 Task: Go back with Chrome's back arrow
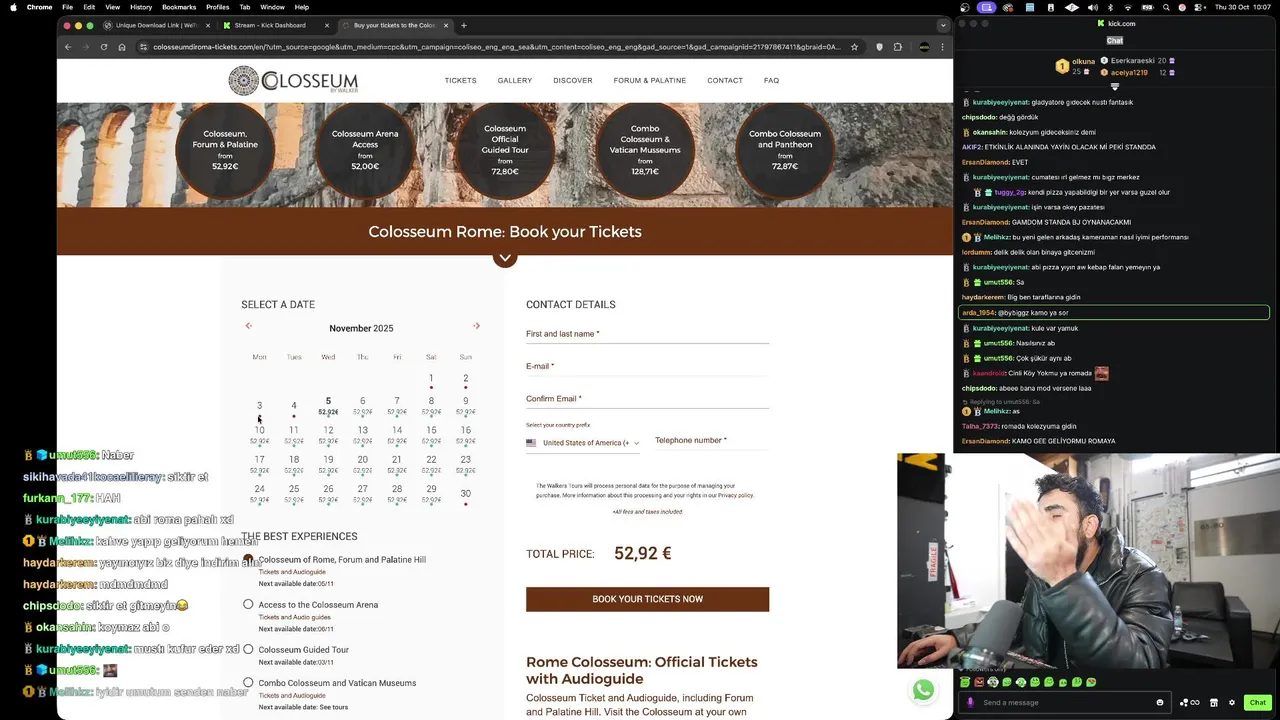tap(68, 47)
